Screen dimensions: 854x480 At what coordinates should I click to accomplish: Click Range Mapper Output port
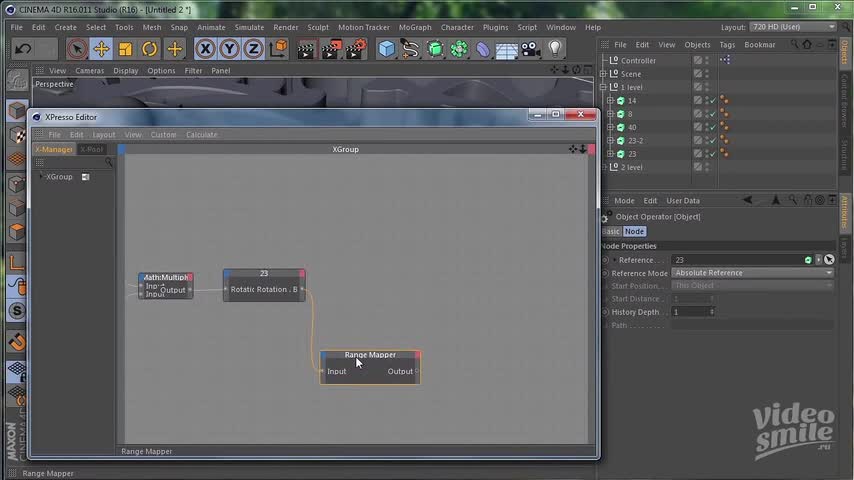[417, 372]
